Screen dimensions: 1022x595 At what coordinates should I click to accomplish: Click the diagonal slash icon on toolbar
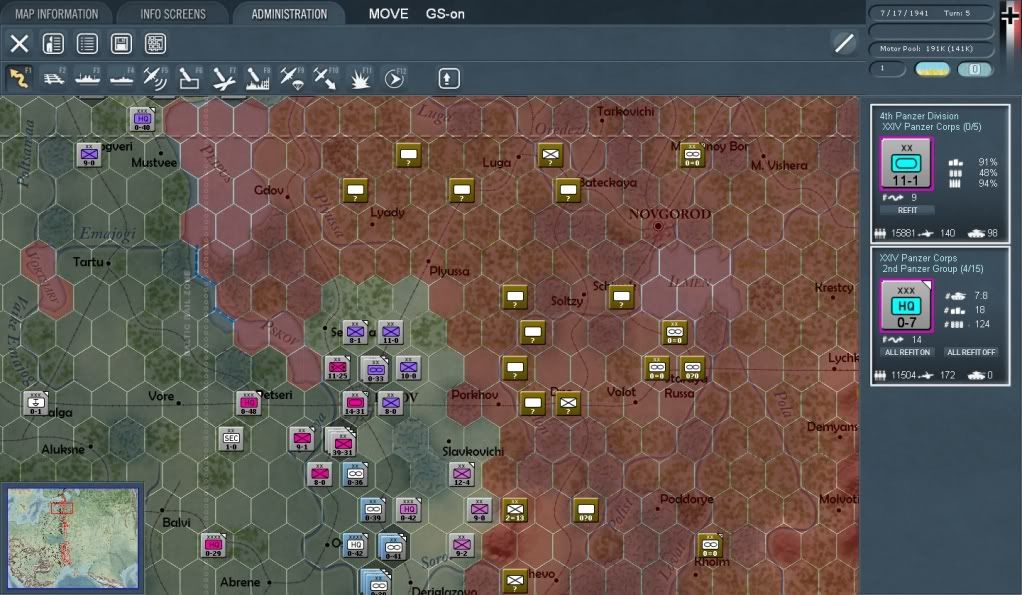pyautogui.click(x=844, y=44)
